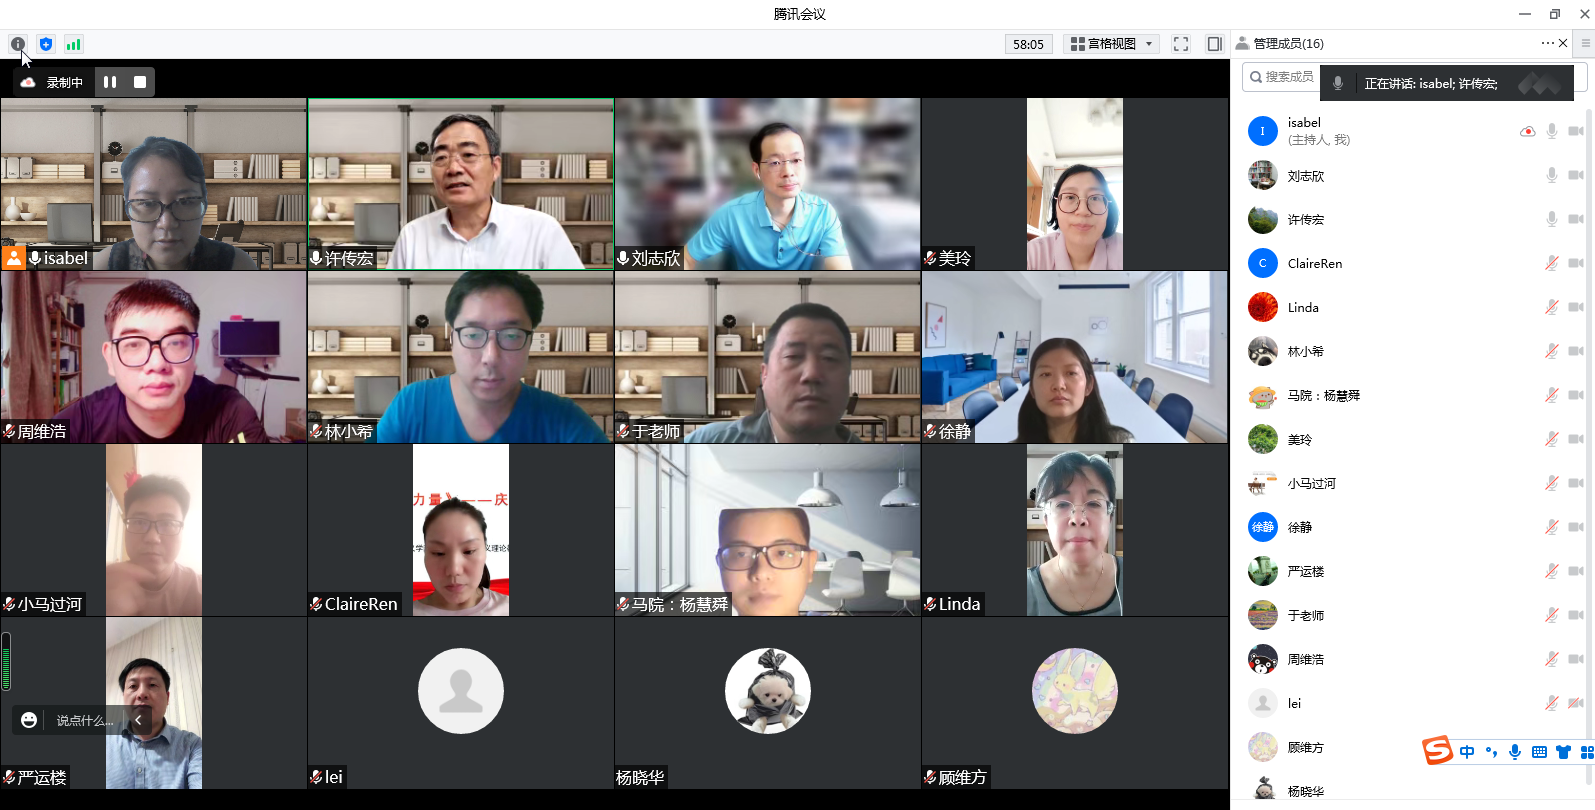Toggle lei's camera in member list
Image resolution: width=1595 pixels, height=810 pixels.
[1575, 703]
